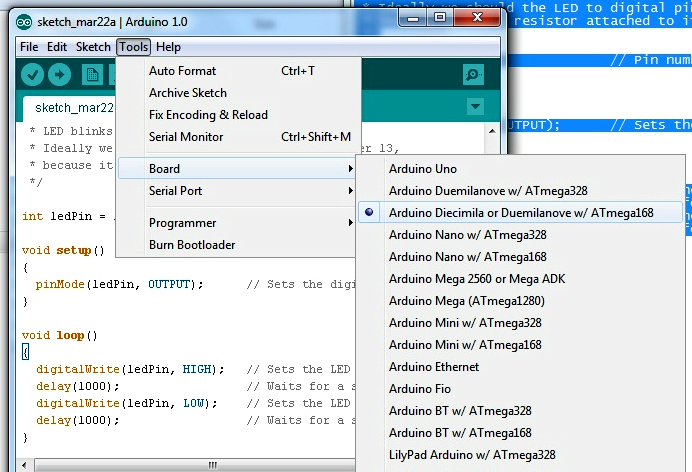
Task: Select LilyPad Arduino w/ ATmega328
Action: pos(520,455)
